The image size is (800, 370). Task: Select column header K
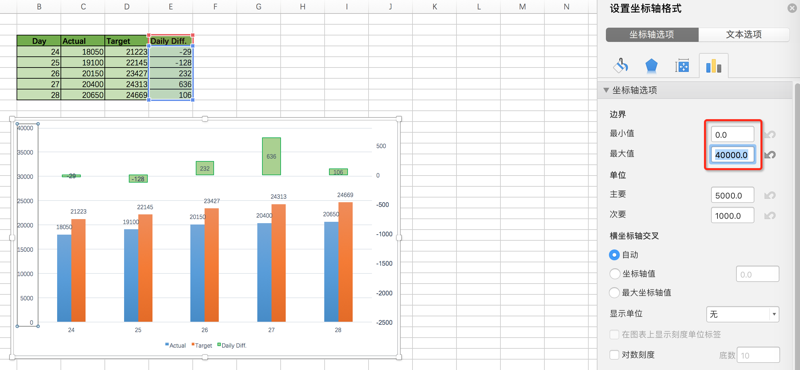(434, 7)
